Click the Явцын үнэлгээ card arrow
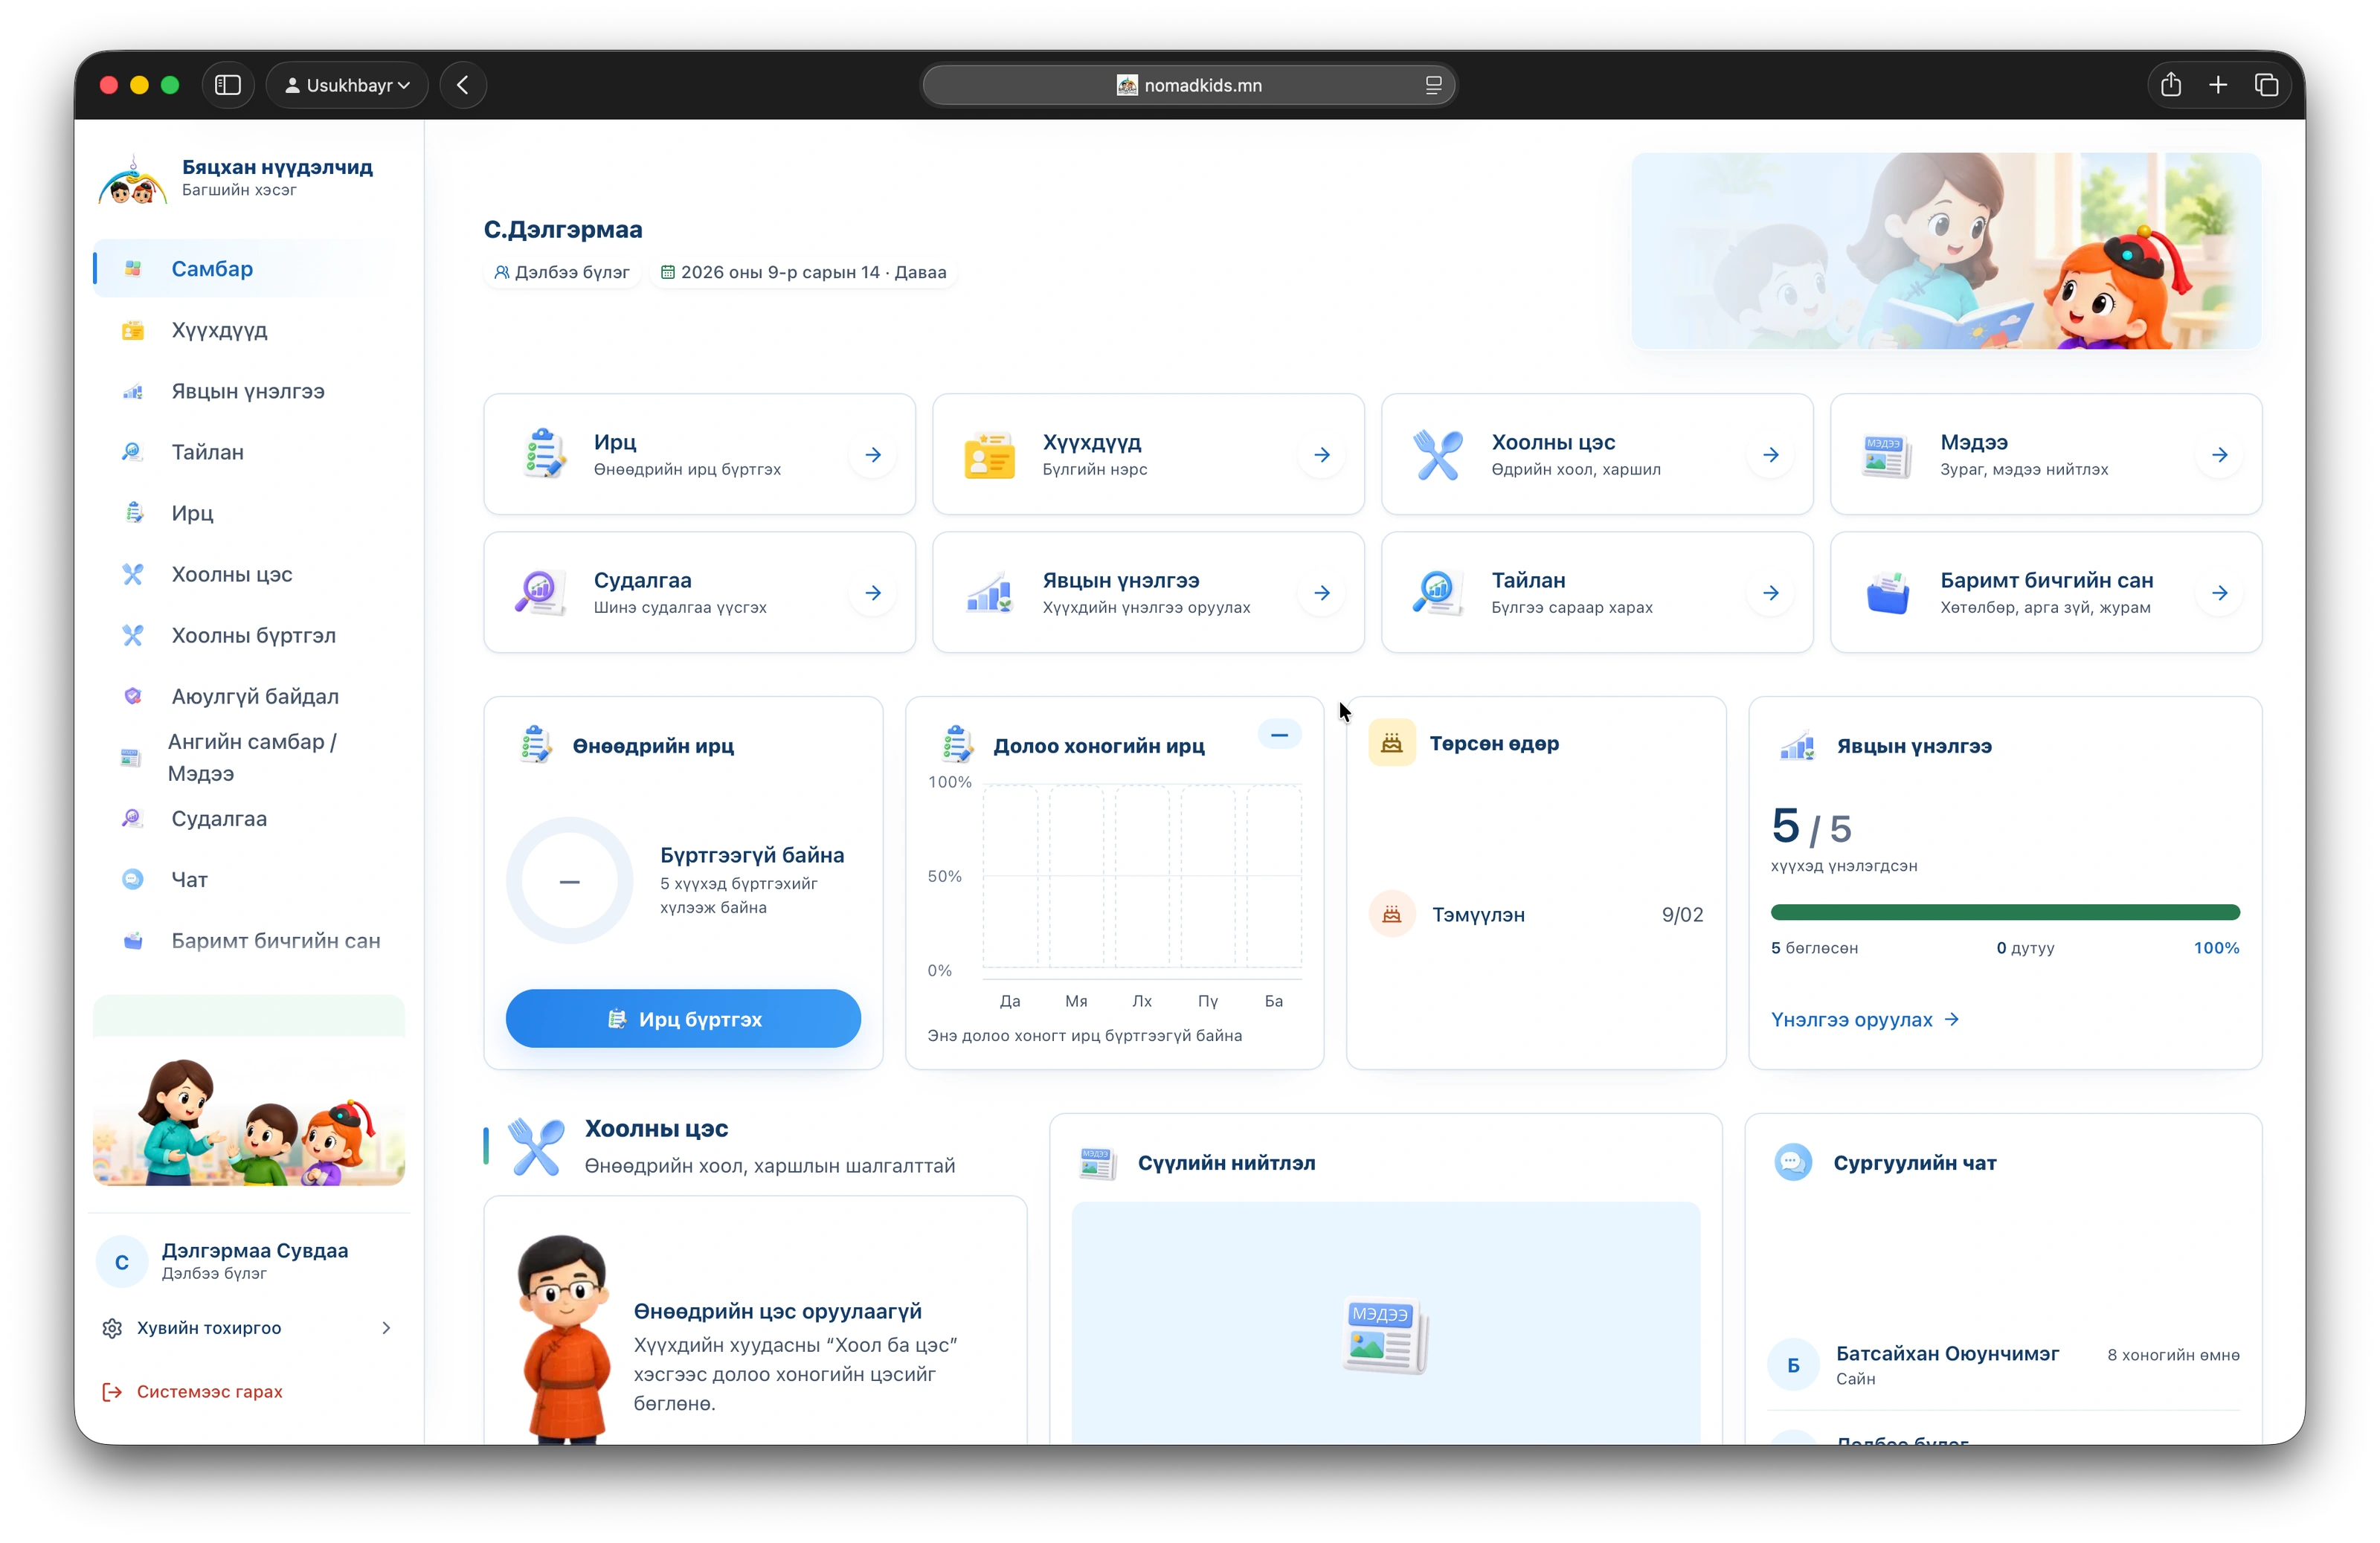Viewport: 2380px width, 1543px height. coord(1322,593)
